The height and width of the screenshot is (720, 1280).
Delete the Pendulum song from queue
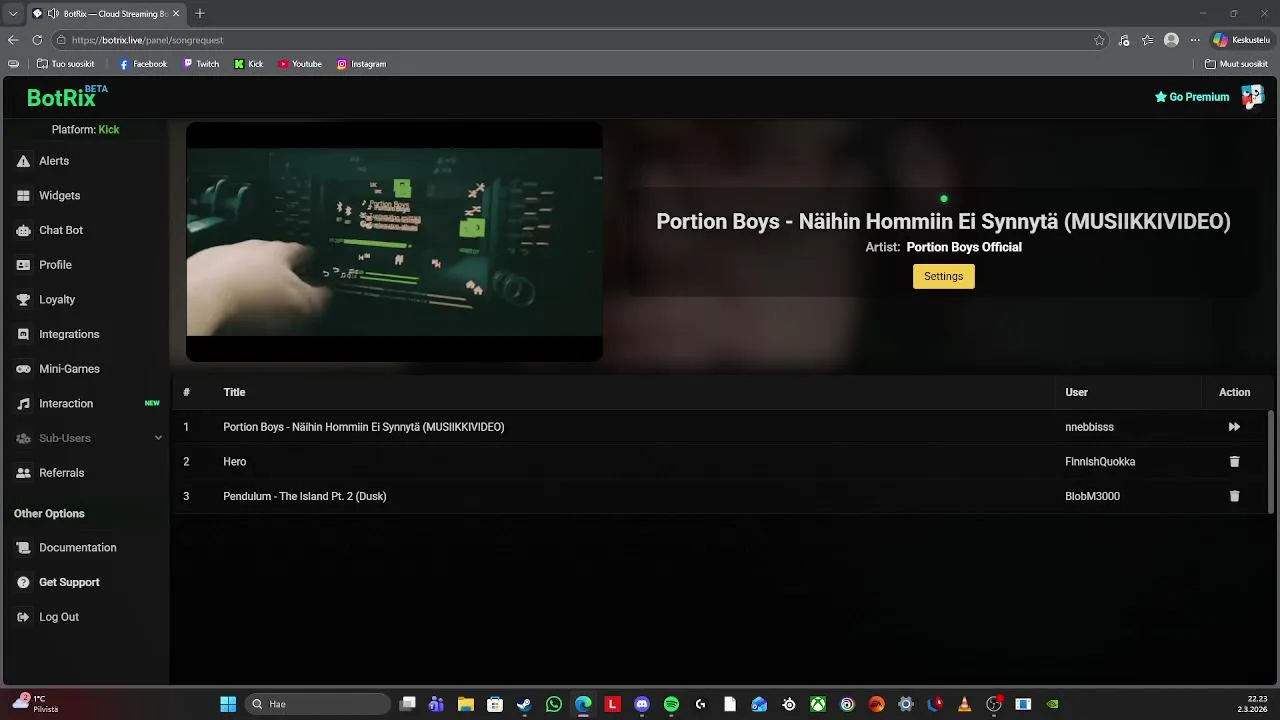coord(1234,496)
